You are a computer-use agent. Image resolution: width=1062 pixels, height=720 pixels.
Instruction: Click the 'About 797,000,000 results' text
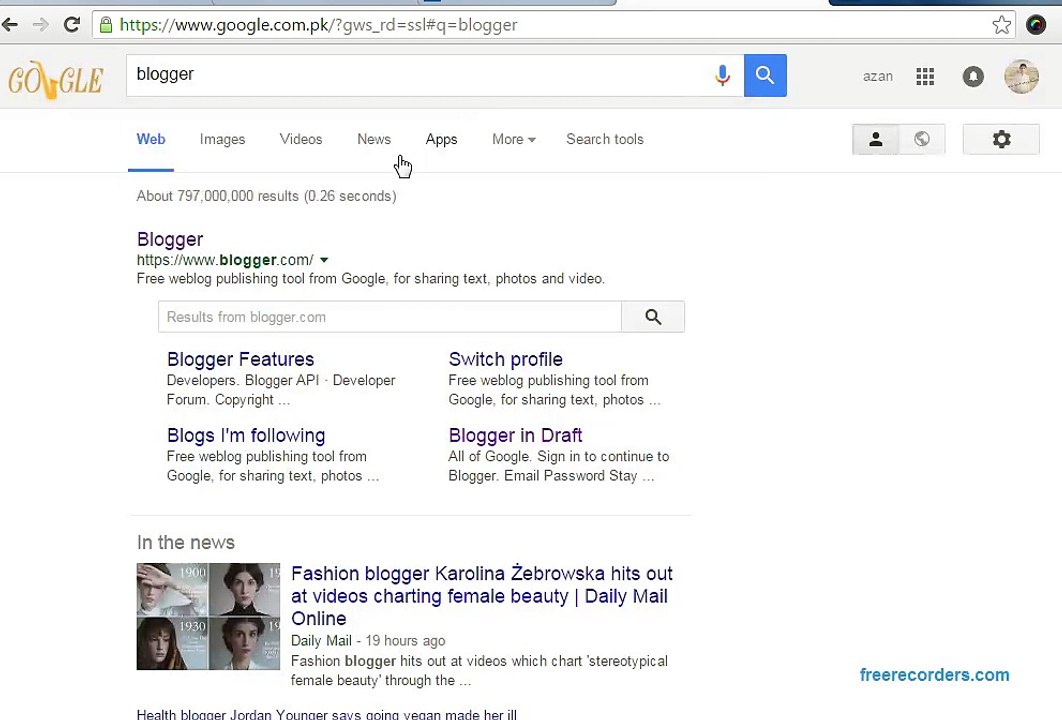pyautogui.click(x=266, y=196)
